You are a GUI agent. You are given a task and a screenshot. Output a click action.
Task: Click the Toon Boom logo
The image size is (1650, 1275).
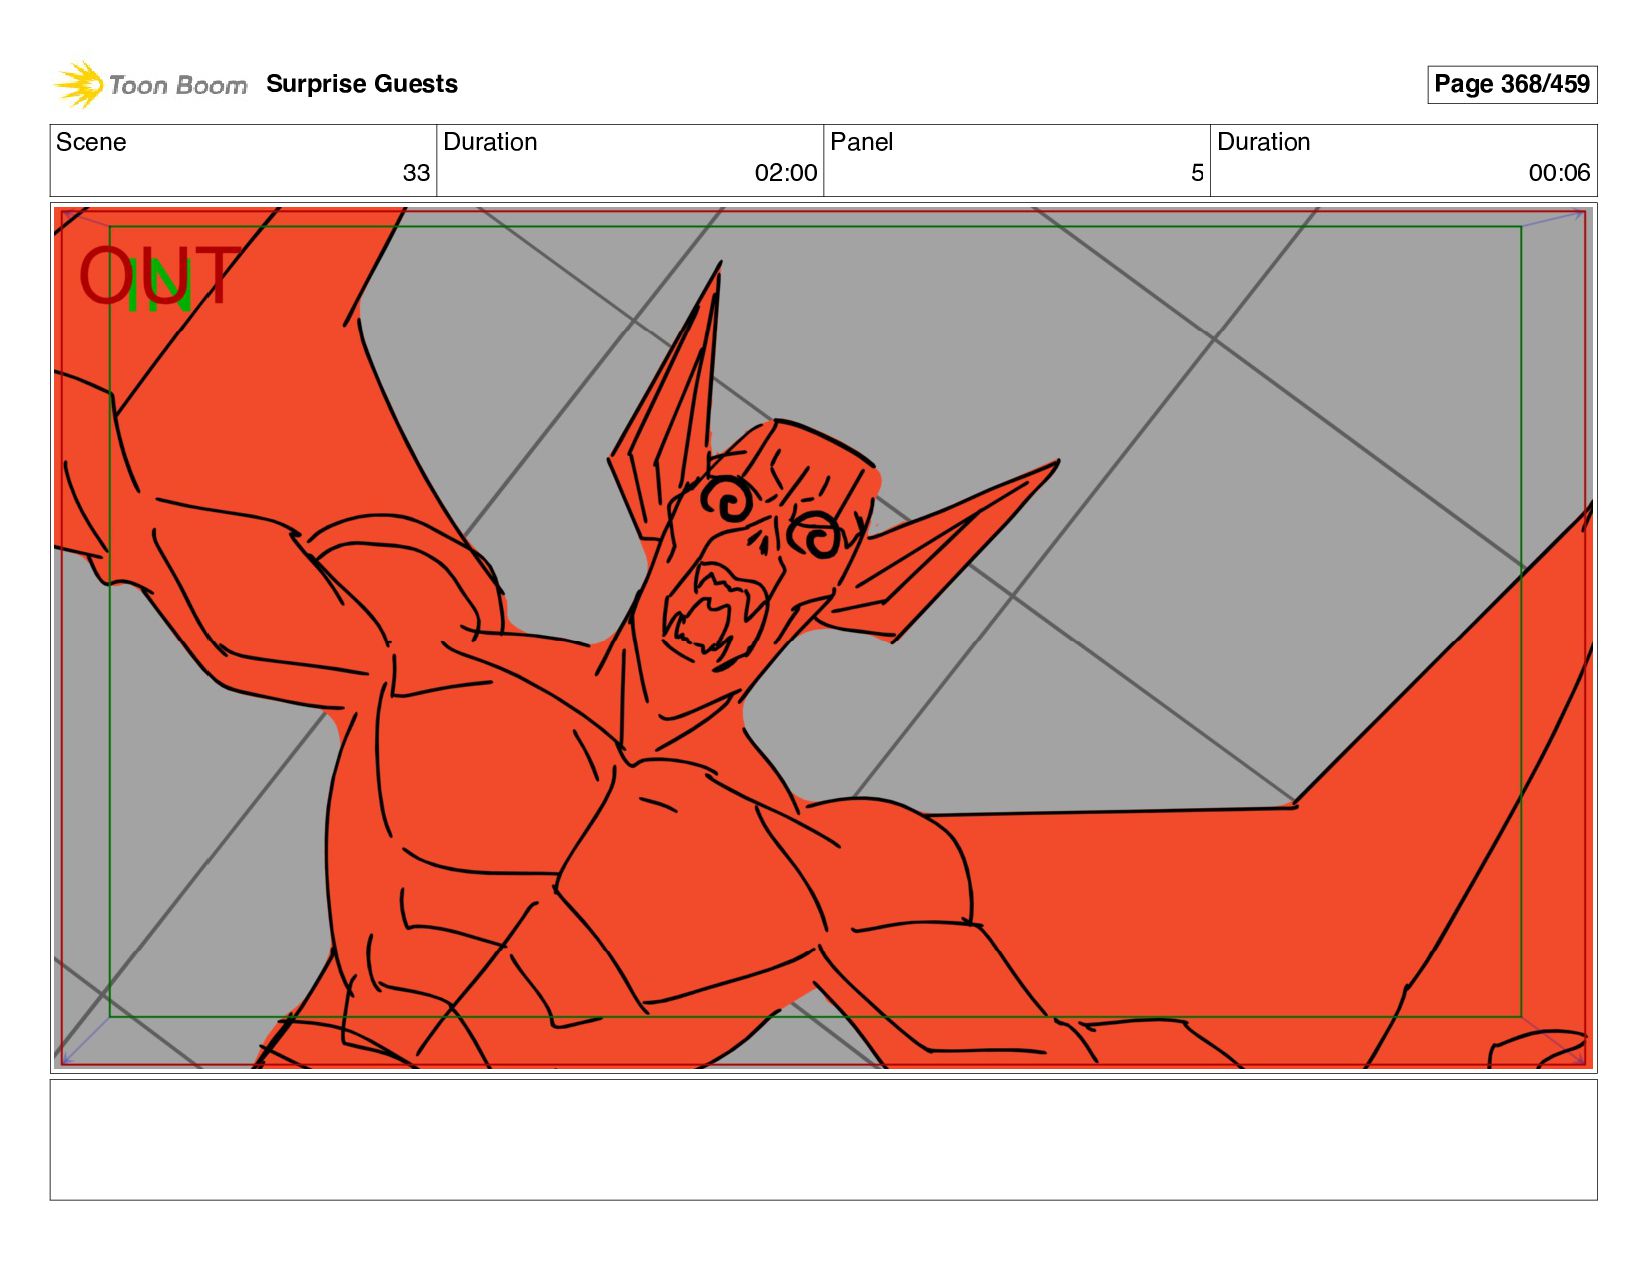pyautogui.click(x=150, y=84)
